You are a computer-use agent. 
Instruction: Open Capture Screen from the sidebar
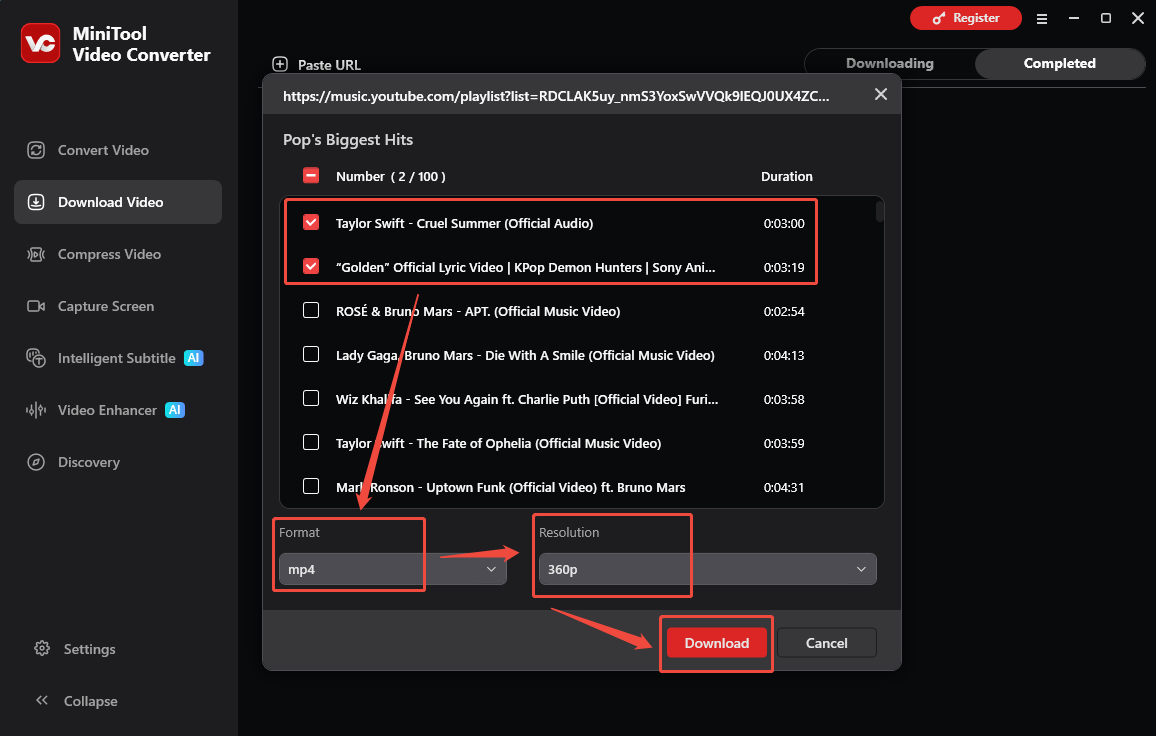tap(118, 306)
